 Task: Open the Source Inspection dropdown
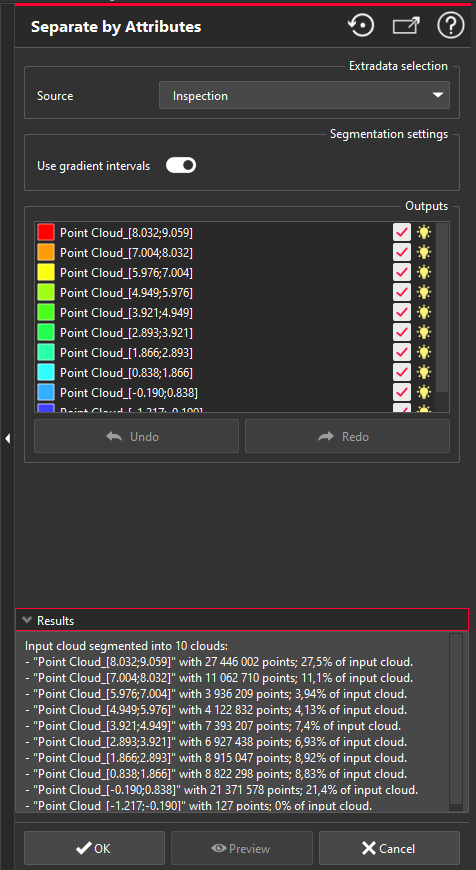[x=304, y=95]
